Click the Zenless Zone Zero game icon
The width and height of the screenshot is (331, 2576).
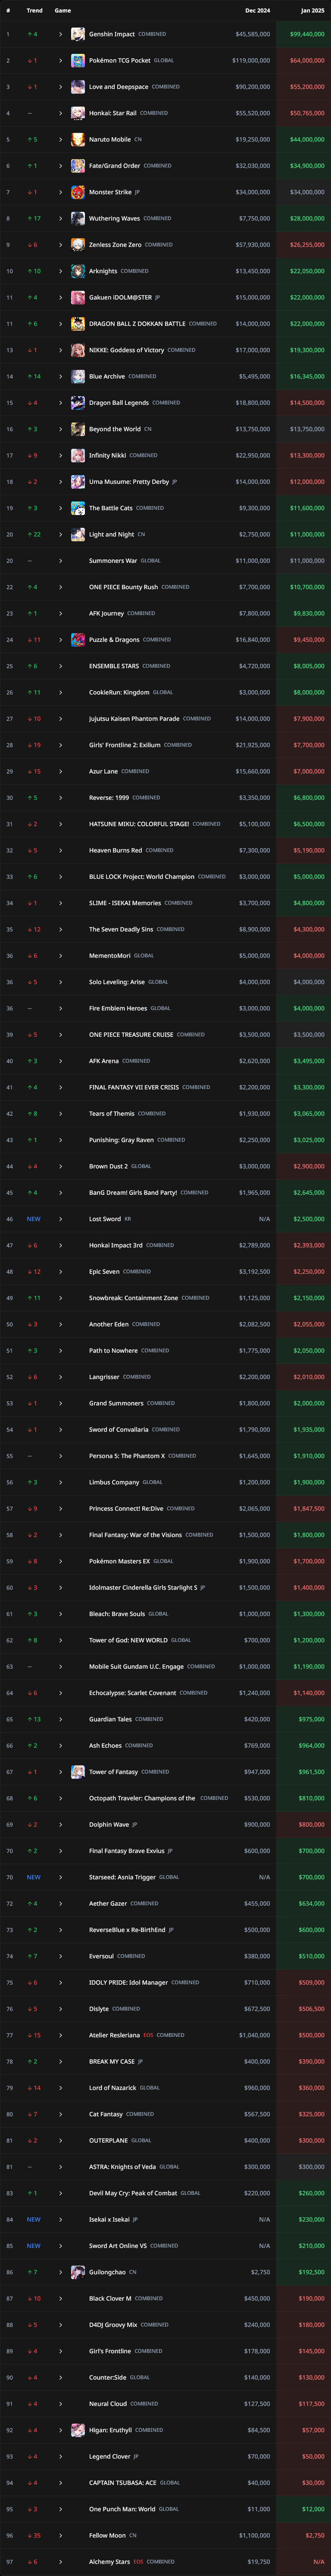(x=78, y=245)
